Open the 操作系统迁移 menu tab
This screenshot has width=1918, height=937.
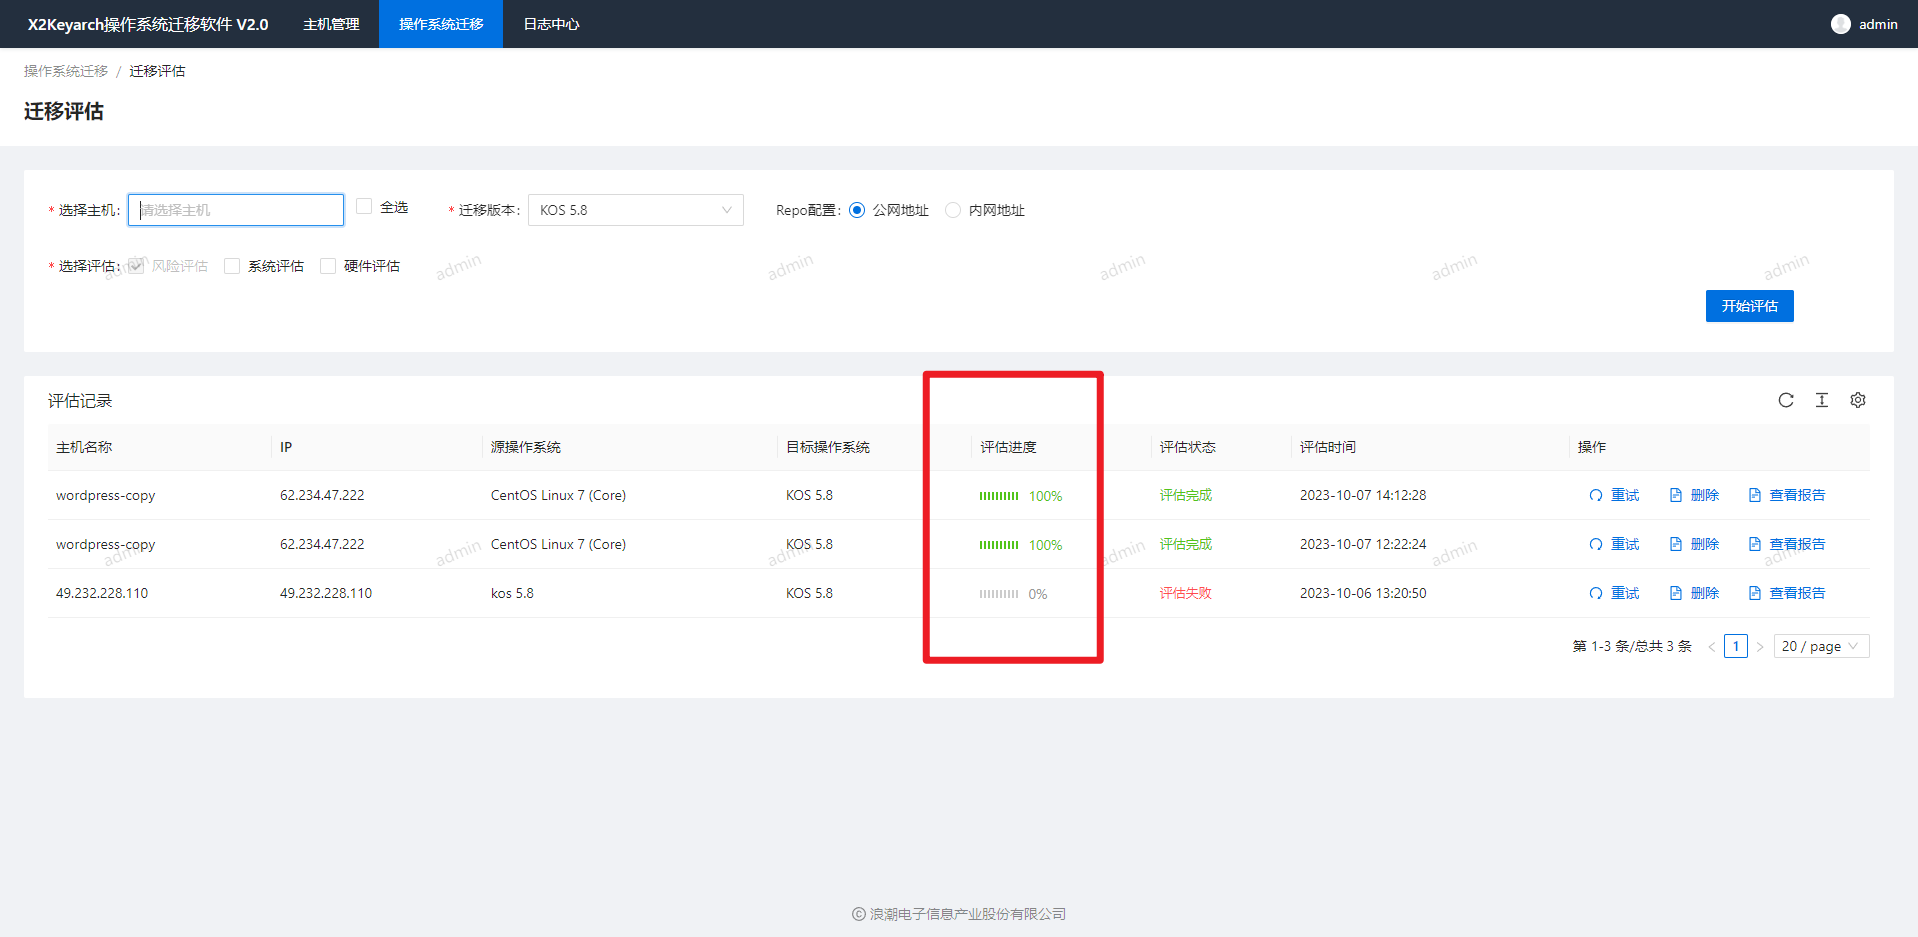pyautogui.click(x=441, y=24)
